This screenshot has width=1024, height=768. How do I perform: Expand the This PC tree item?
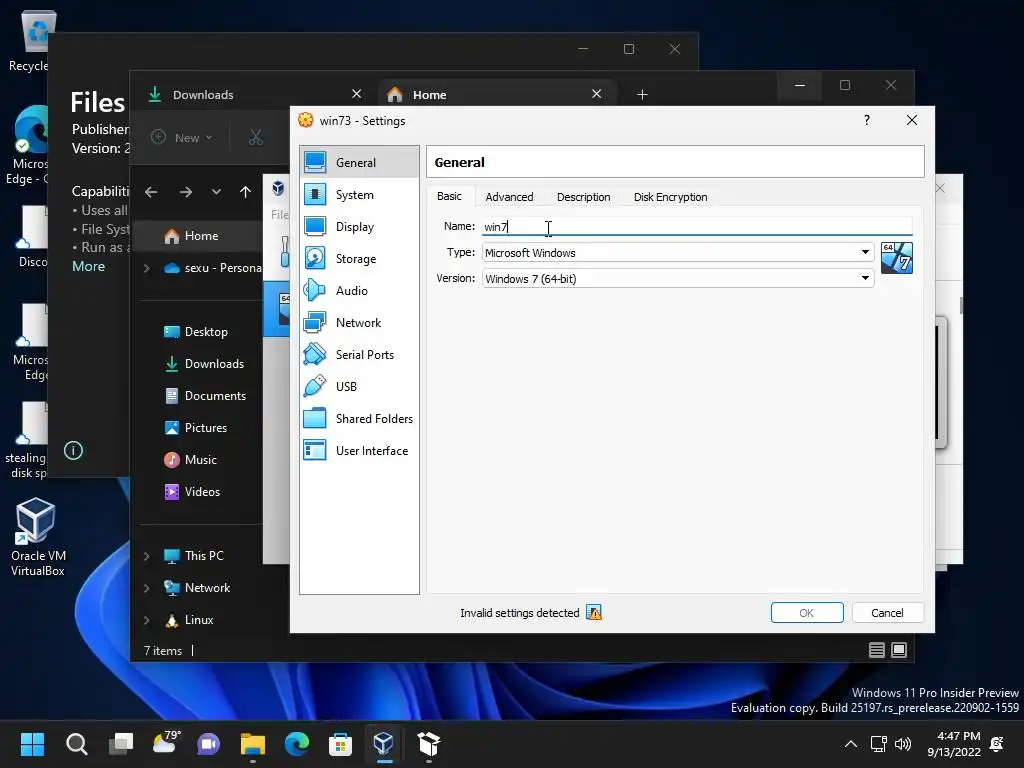[x=147, y=556]
